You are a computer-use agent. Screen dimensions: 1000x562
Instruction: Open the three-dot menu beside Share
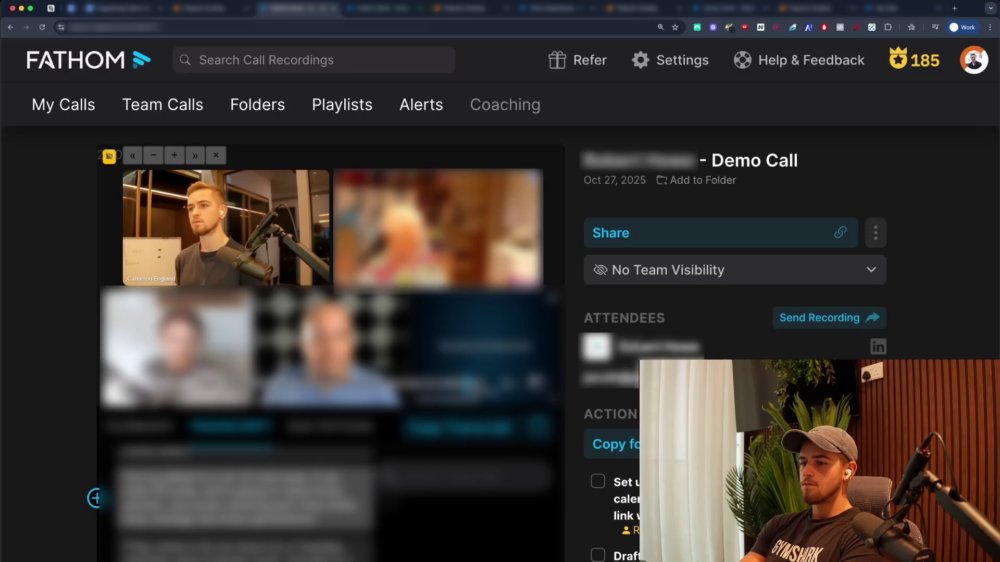point(876,233)
